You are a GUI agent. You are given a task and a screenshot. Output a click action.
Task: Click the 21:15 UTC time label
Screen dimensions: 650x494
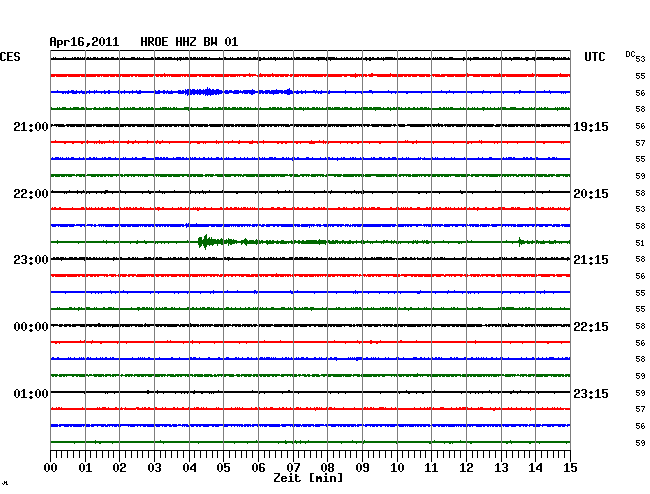point(591,260)
